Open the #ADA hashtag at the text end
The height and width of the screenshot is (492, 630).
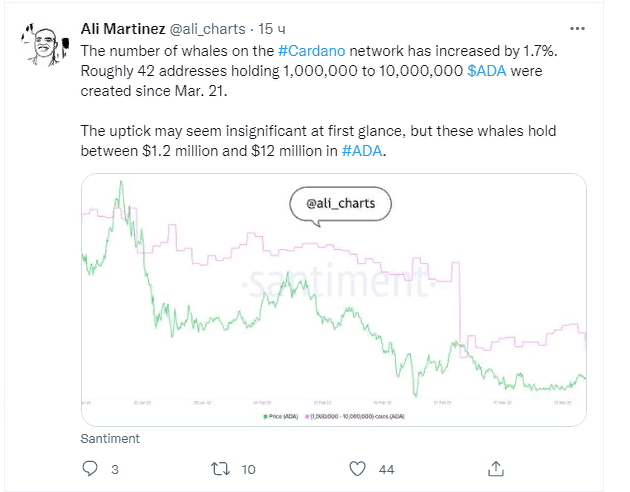tap(360, 151)
